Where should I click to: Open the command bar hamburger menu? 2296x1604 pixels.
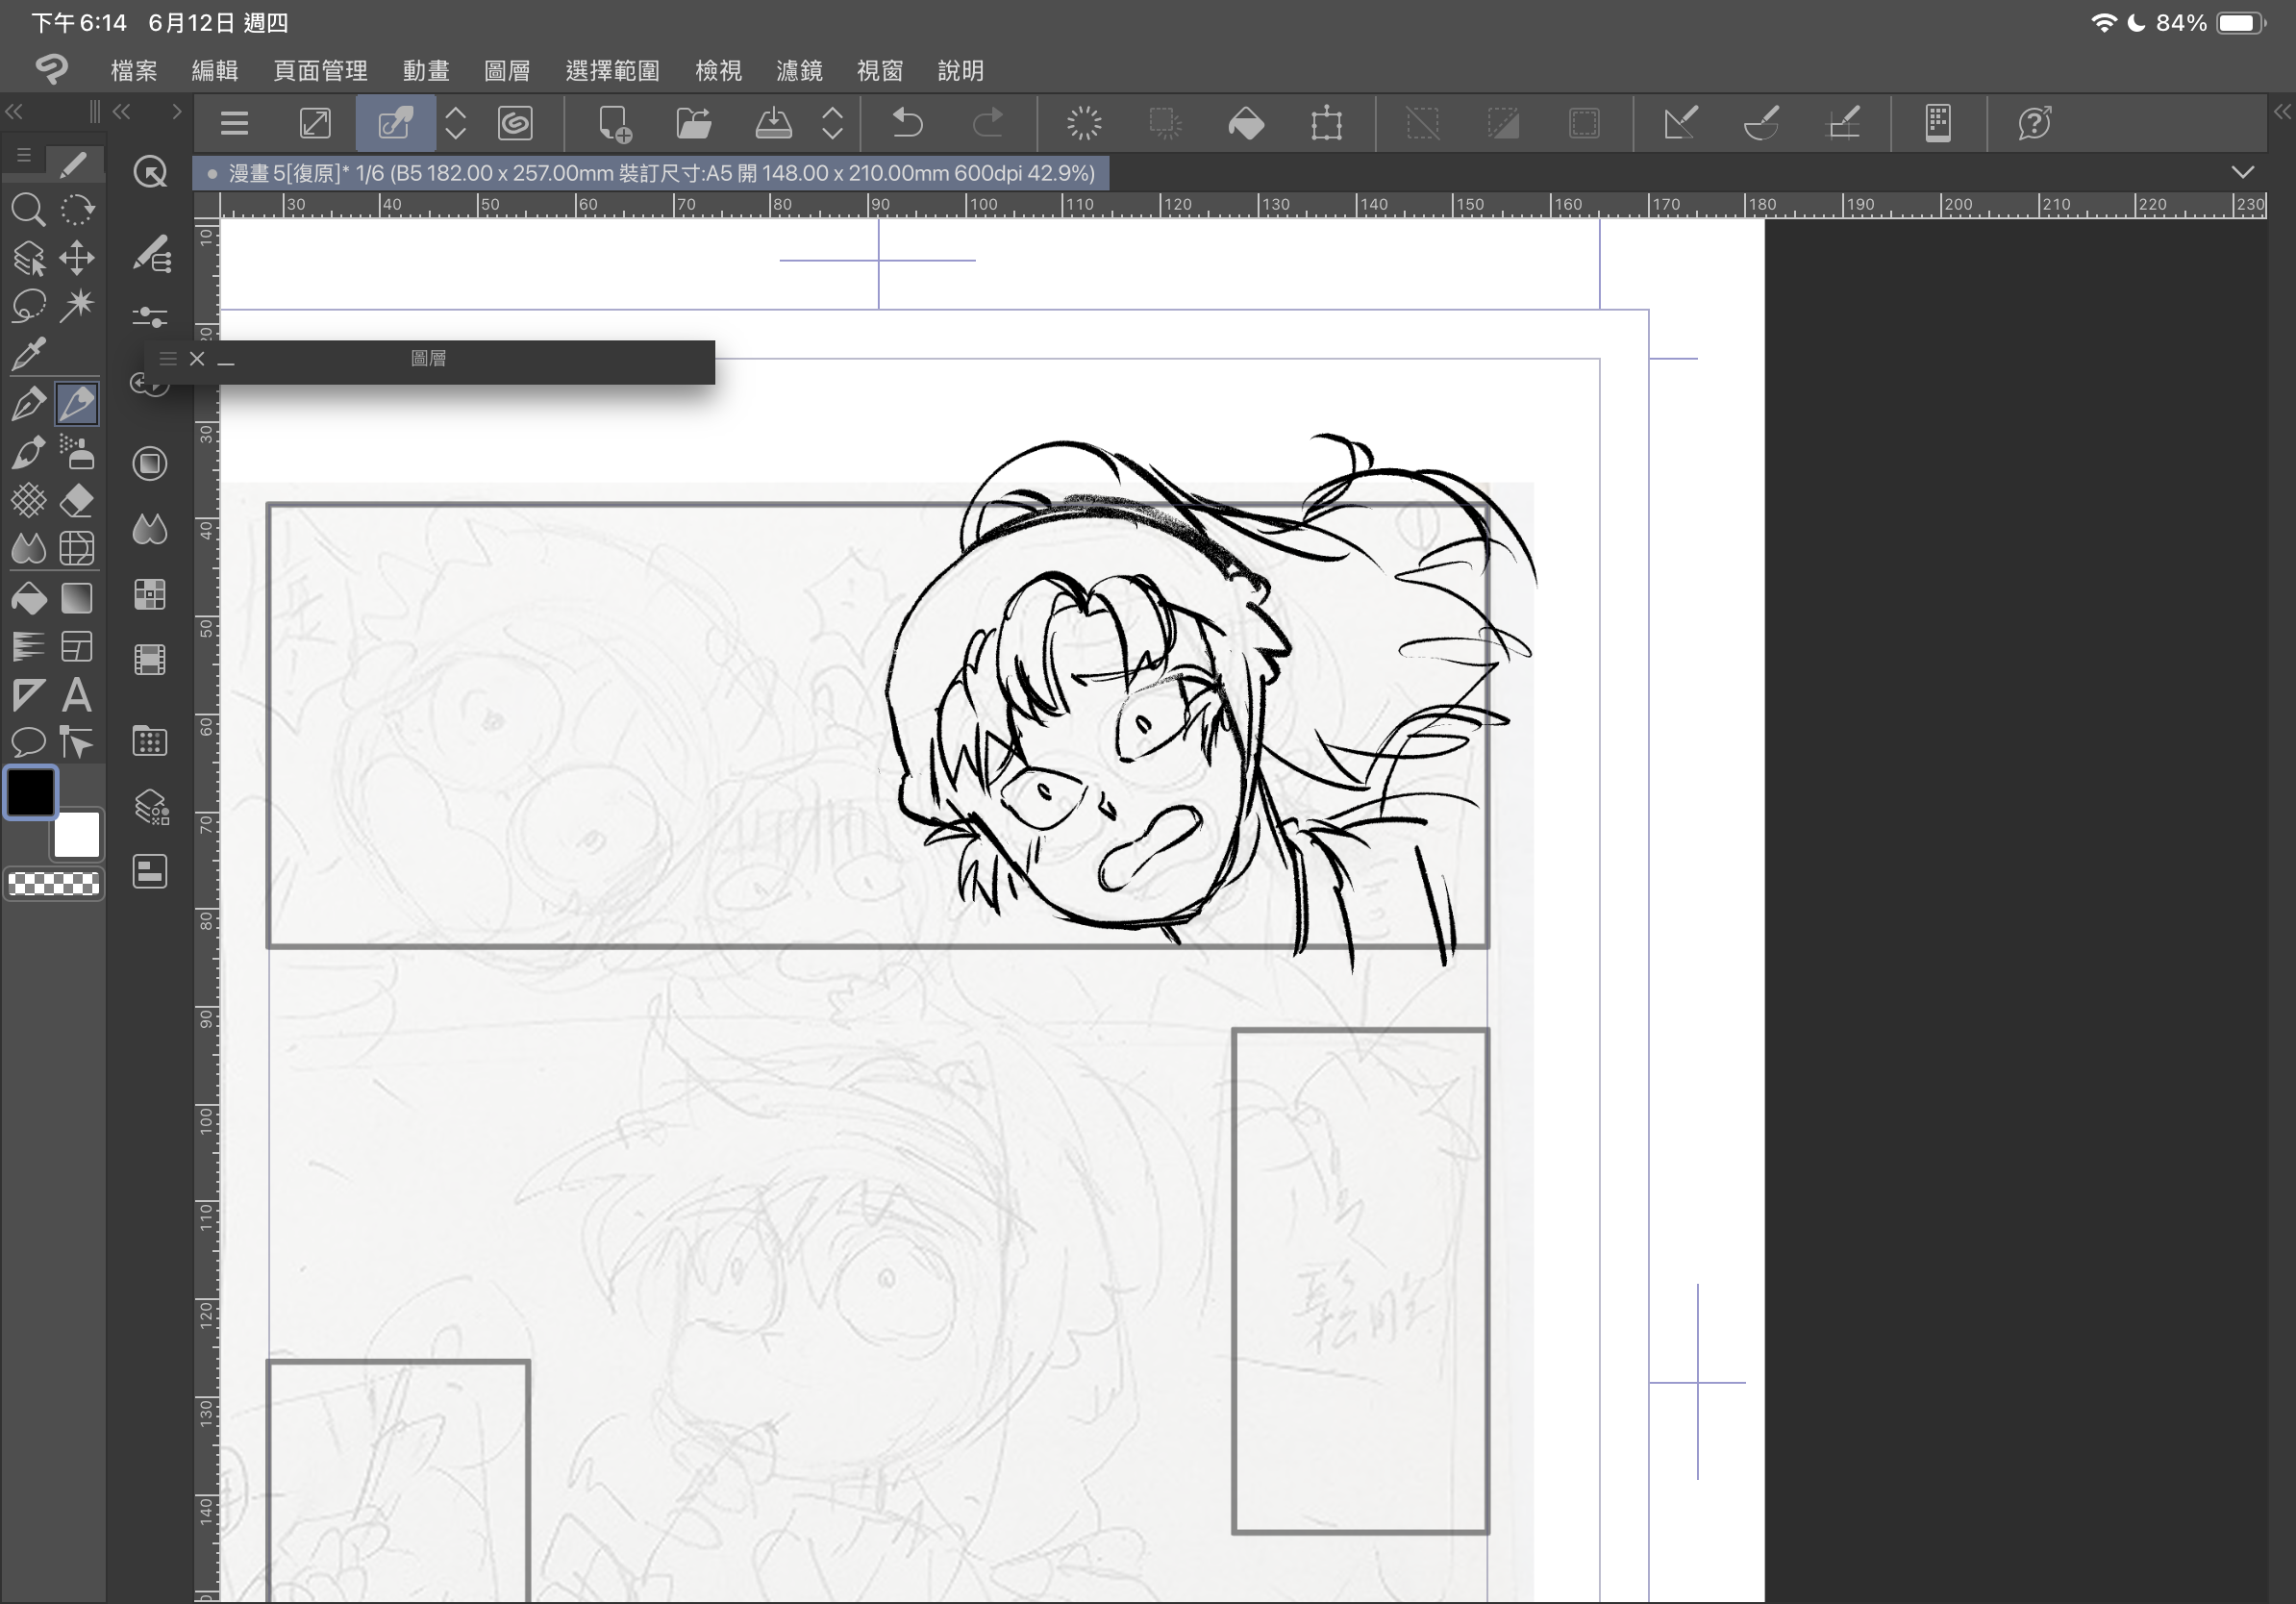tap(234, 124)
